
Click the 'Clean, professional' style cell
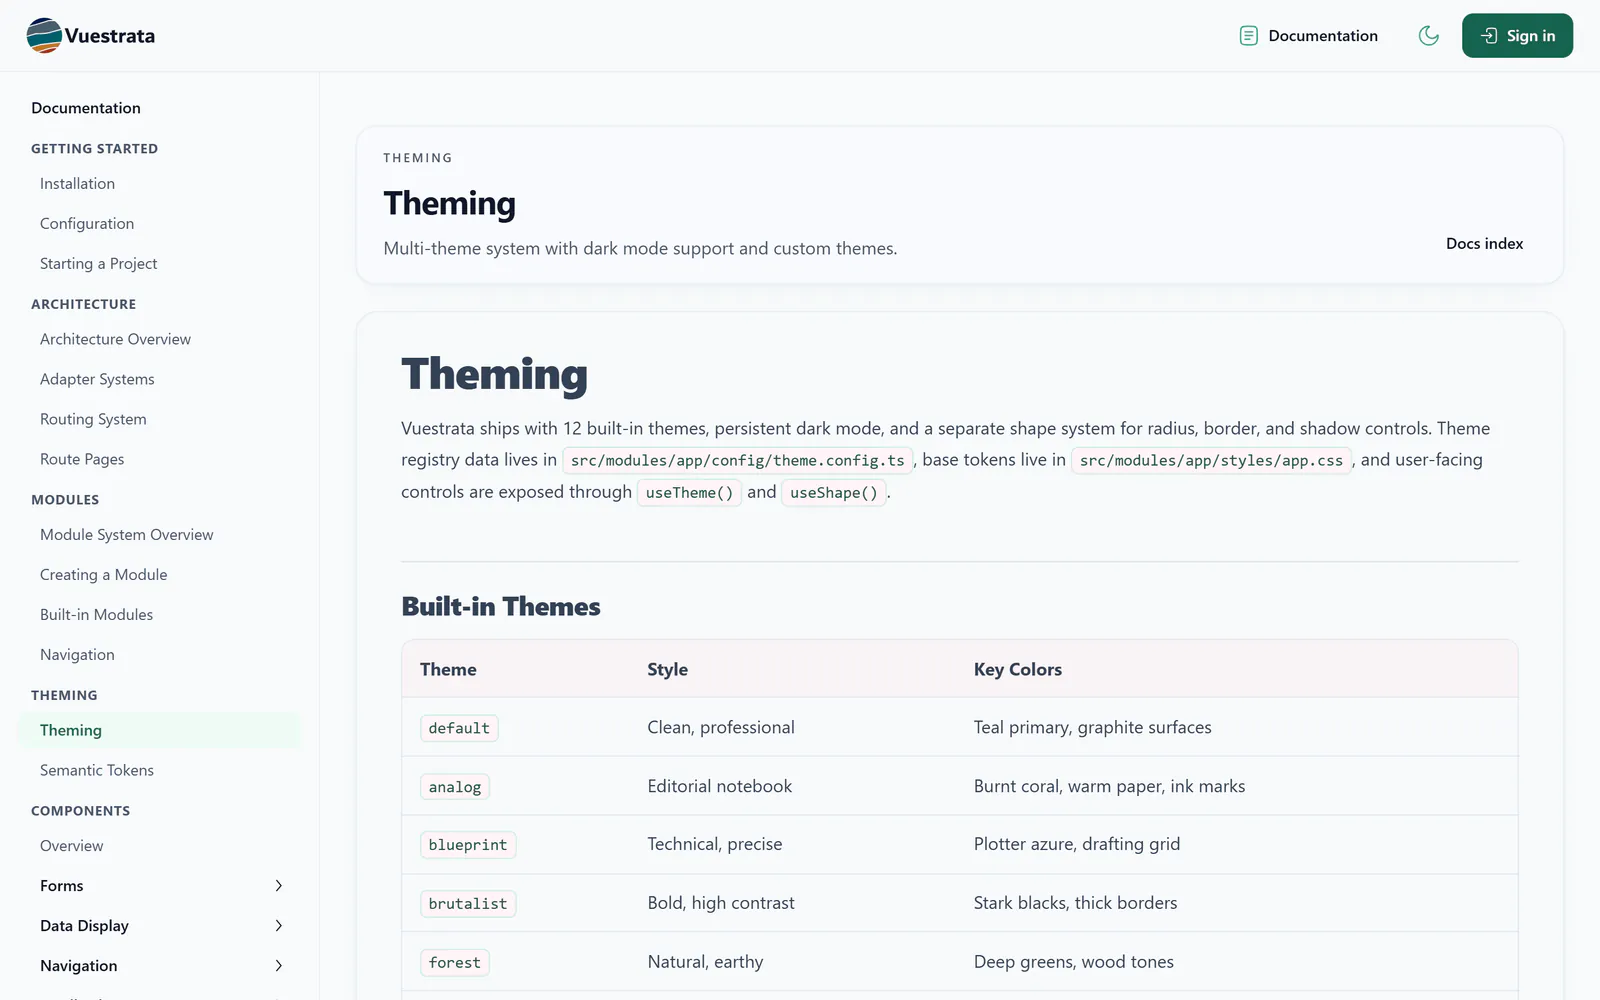[x=721, y=728]
